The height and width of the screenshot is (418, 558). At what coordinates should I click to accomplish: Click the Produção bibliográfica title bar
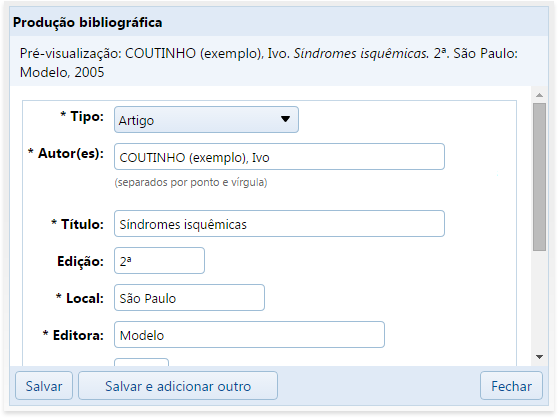(x=279, y=22)
